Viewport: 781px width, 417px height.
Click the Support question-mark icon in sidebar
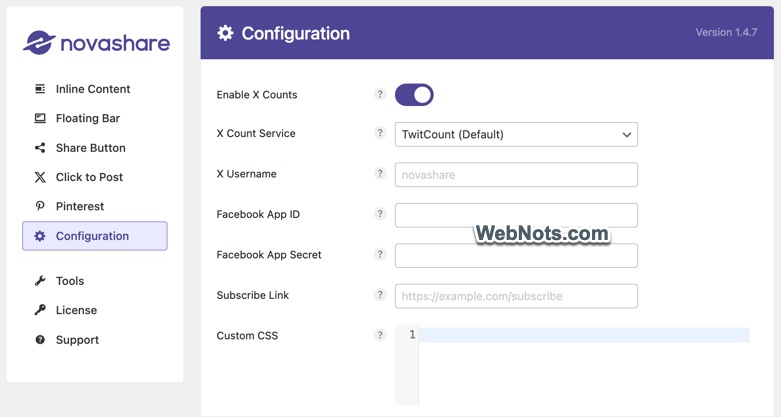point(40,340)
